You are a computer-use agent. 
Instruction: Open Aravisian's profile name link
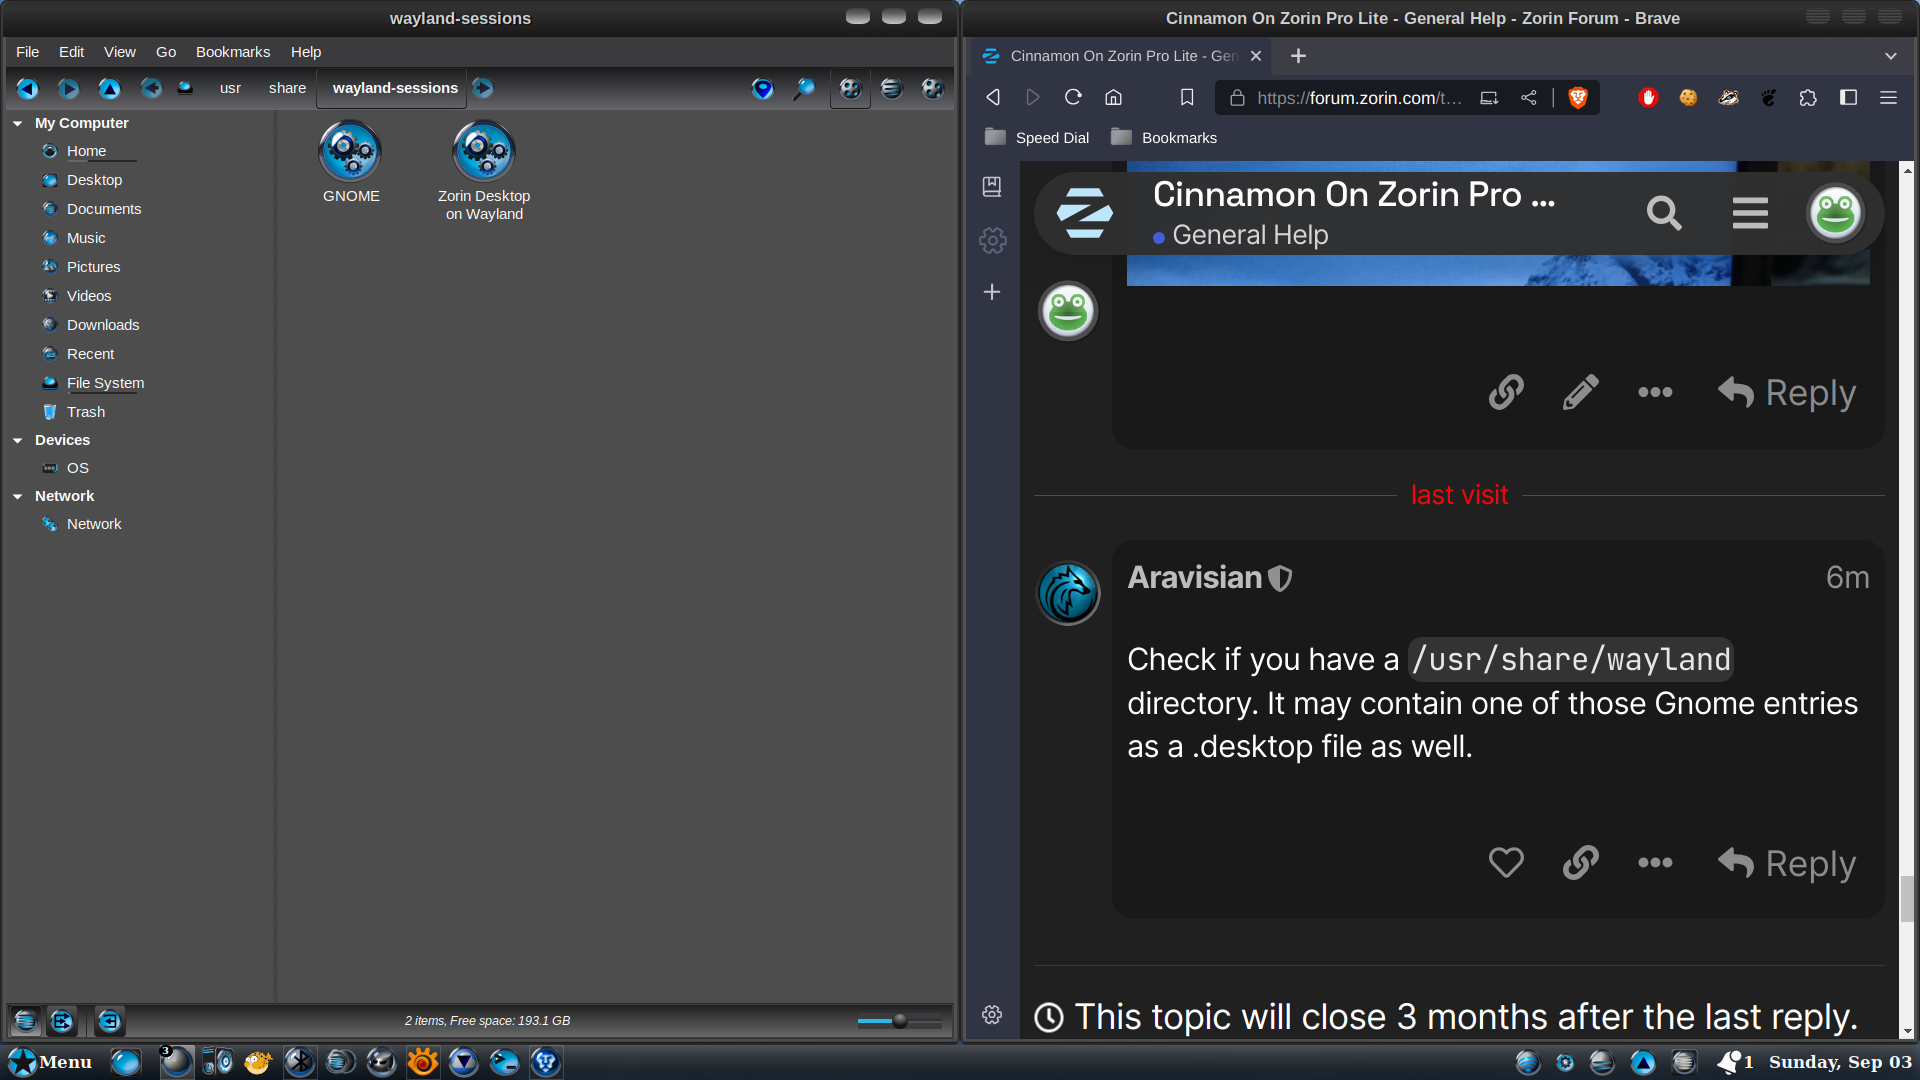[x=1195, y=578]
